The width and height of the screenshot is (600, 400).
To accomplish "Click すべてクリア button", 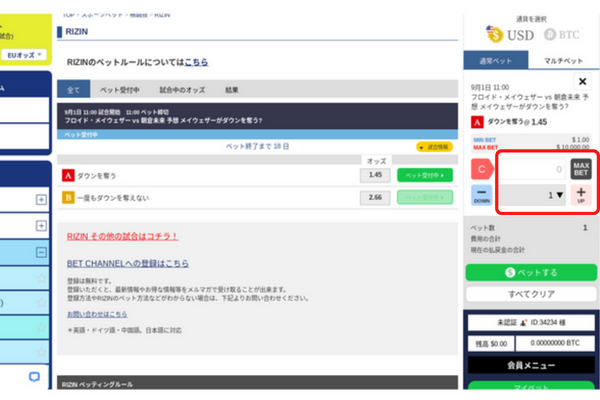I will pyautogui.click(x=531, y=294).
